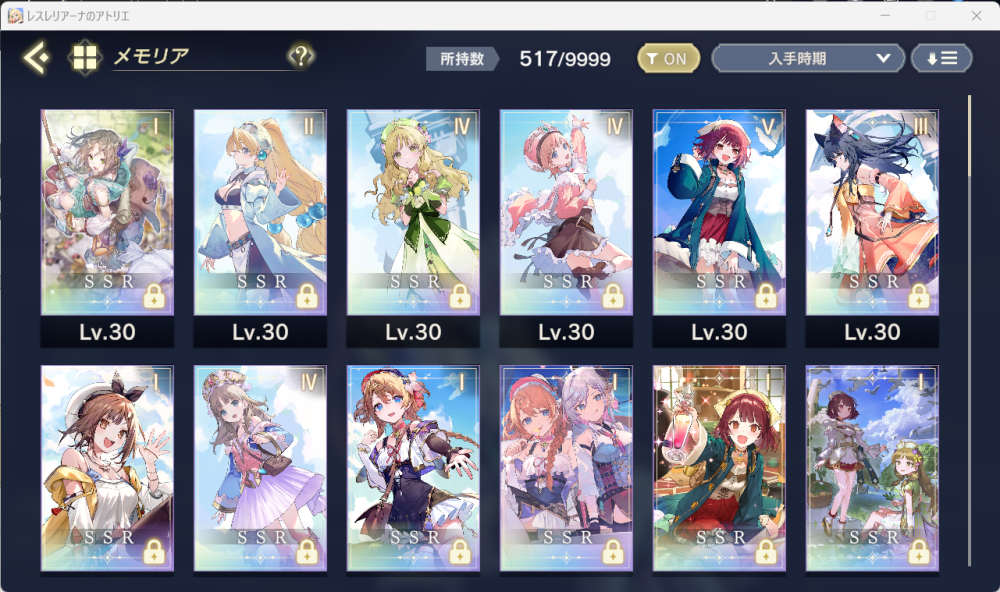Click the lock icon on the white-hat brunette card
1000x592 pixels.
154,552
